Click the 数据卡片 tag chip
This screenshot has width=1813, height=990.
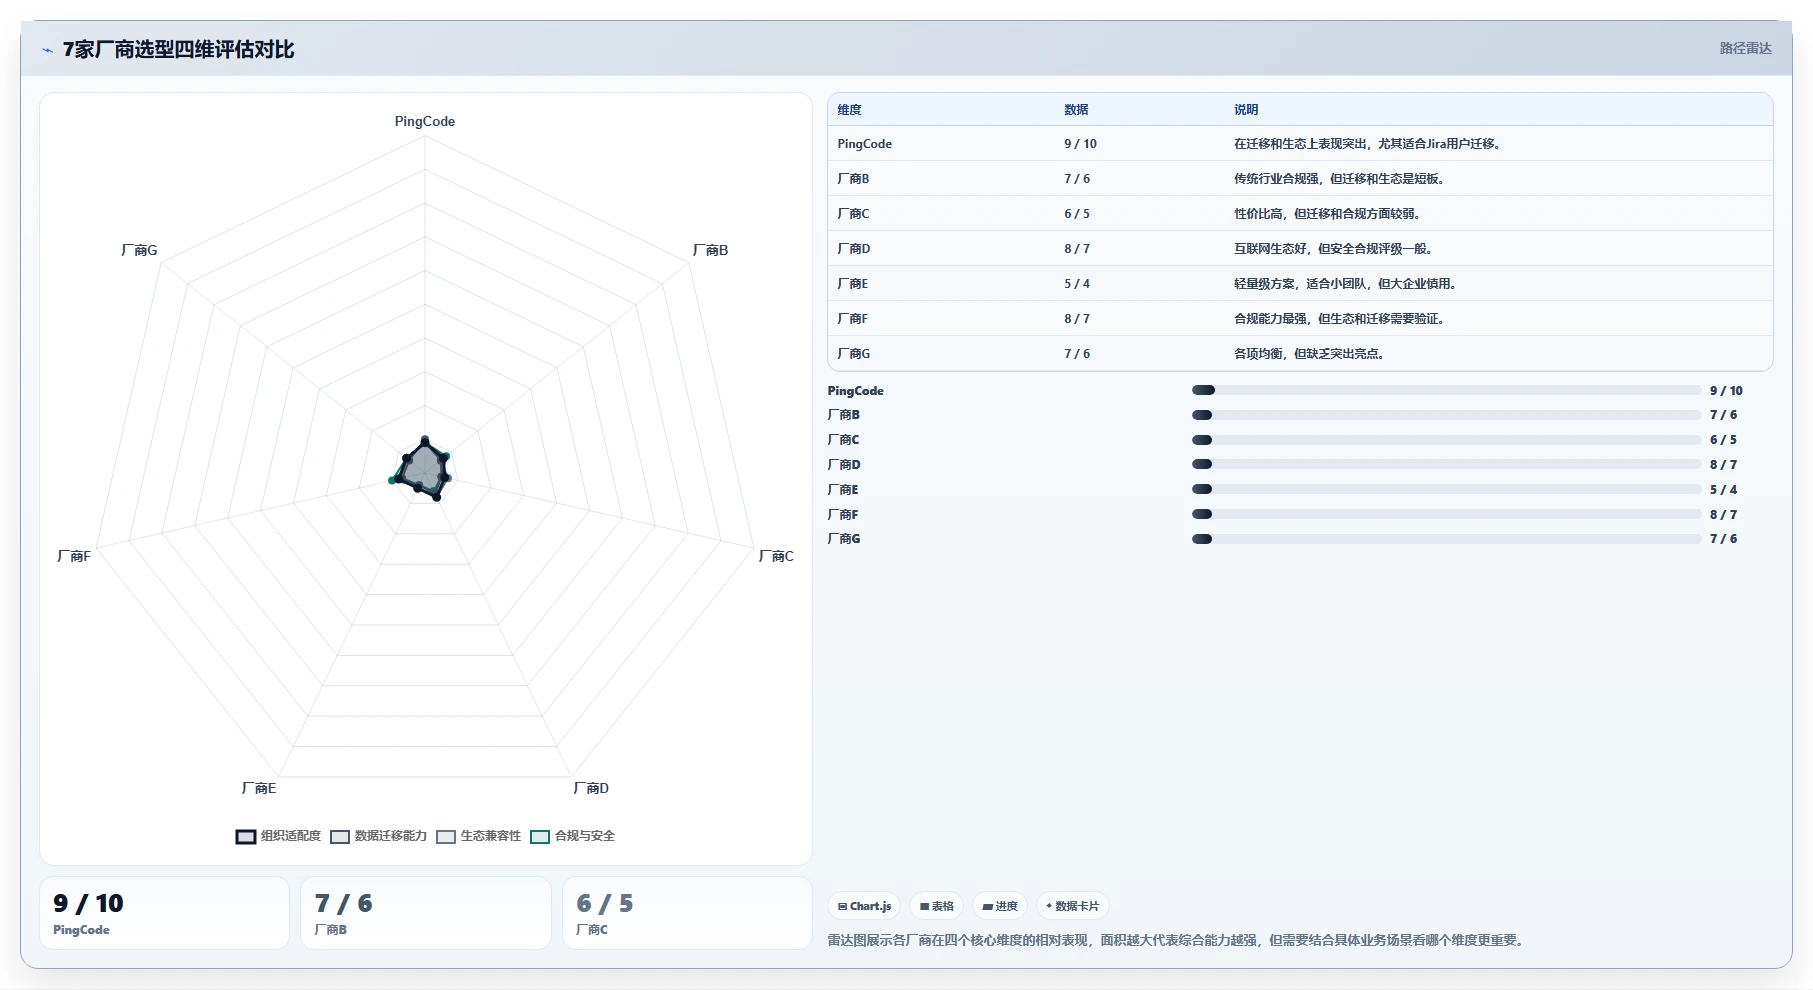(1072, 906)
